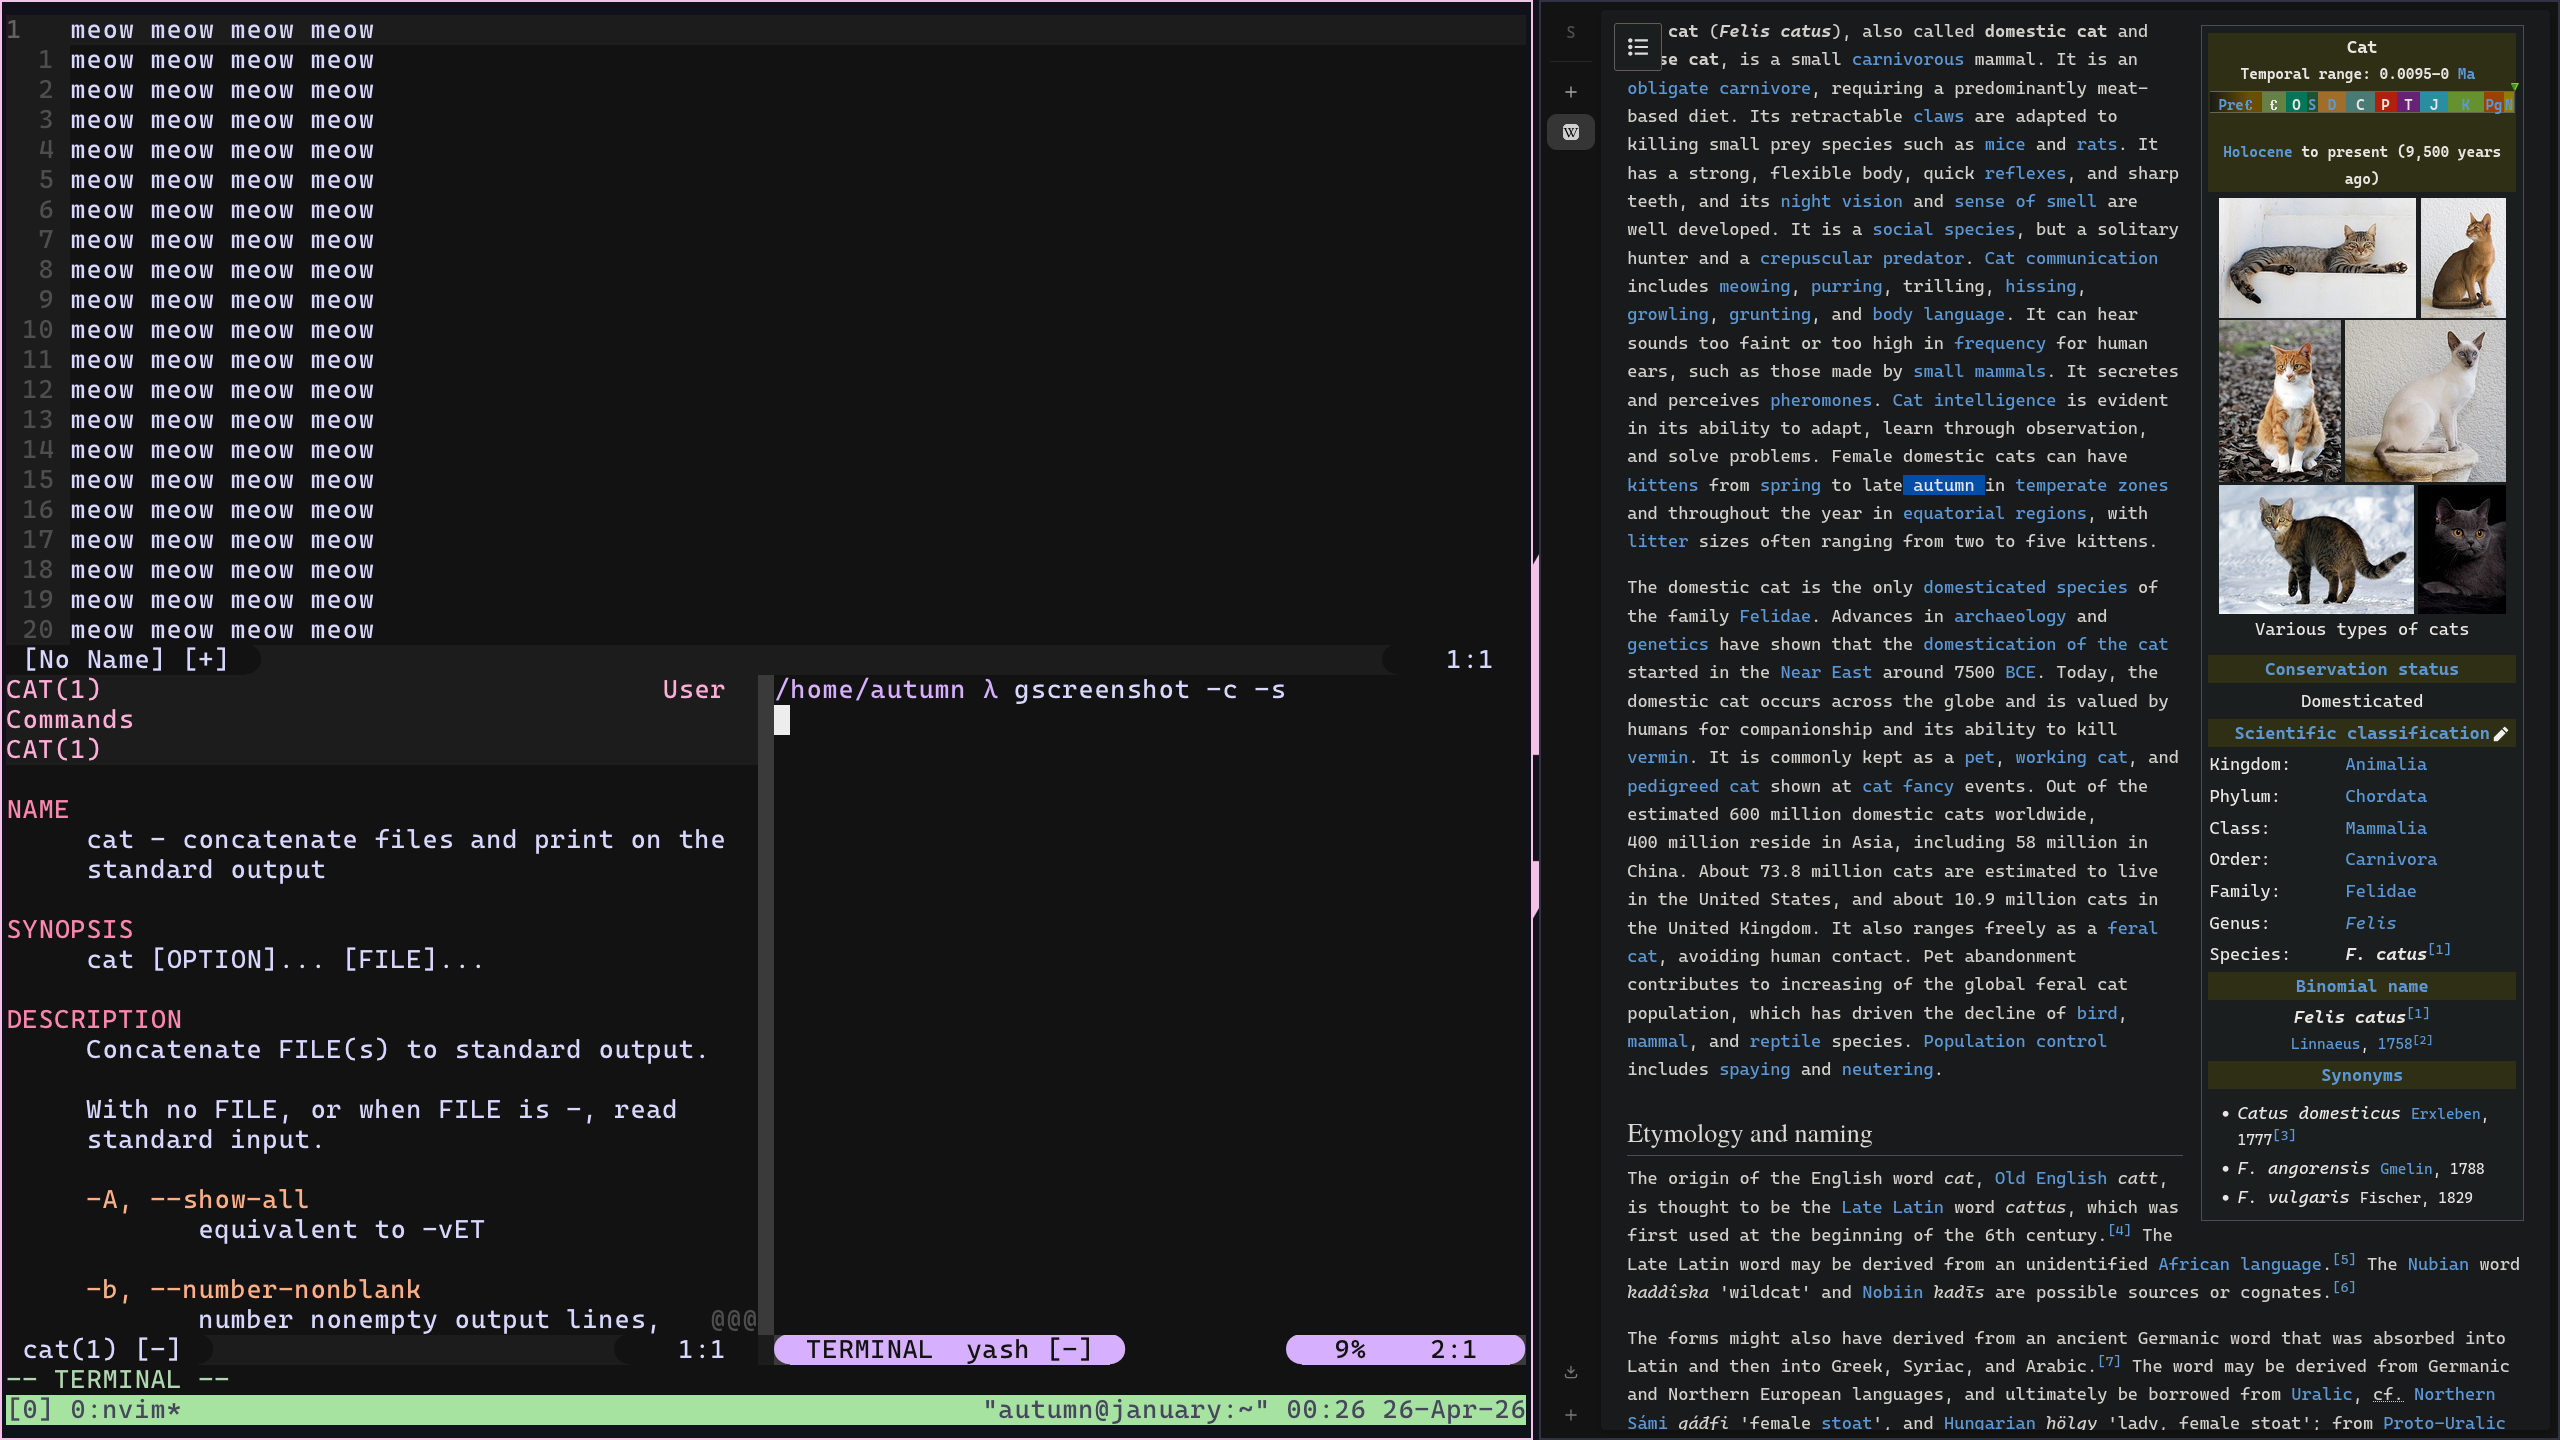
Task: Click the 'cat(1) [-]' status line
Action: tap(102, 1350)
